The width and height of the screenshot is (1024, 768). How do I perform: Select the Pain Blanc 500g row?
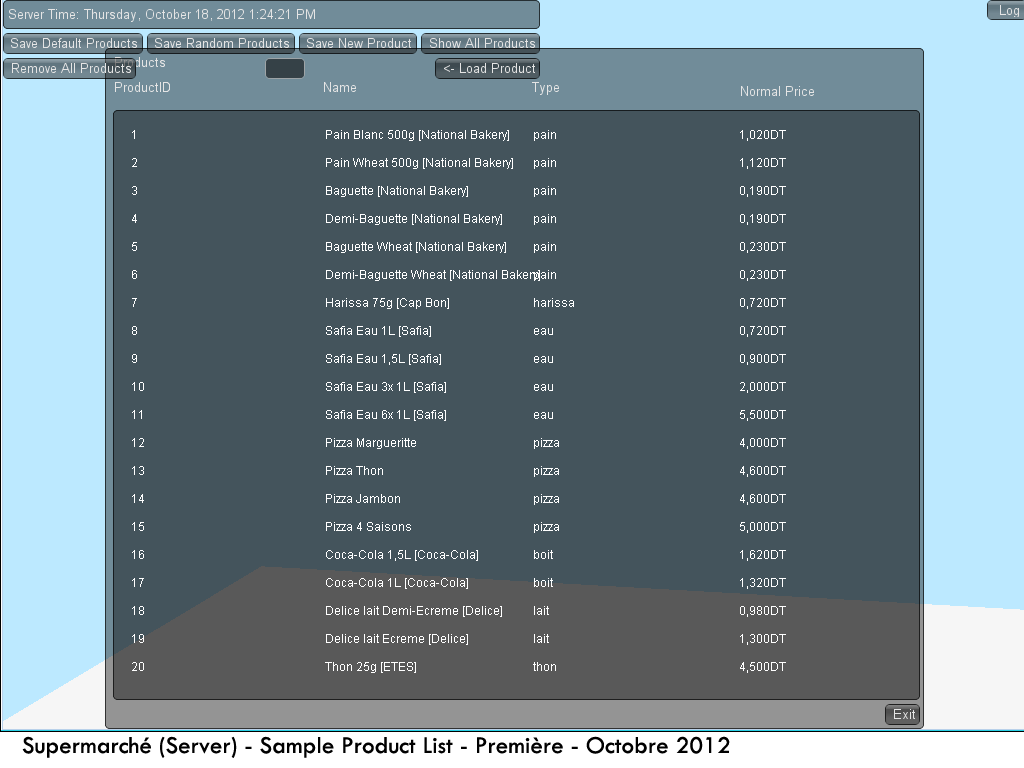pyautogui.click(x=417, y=135)
